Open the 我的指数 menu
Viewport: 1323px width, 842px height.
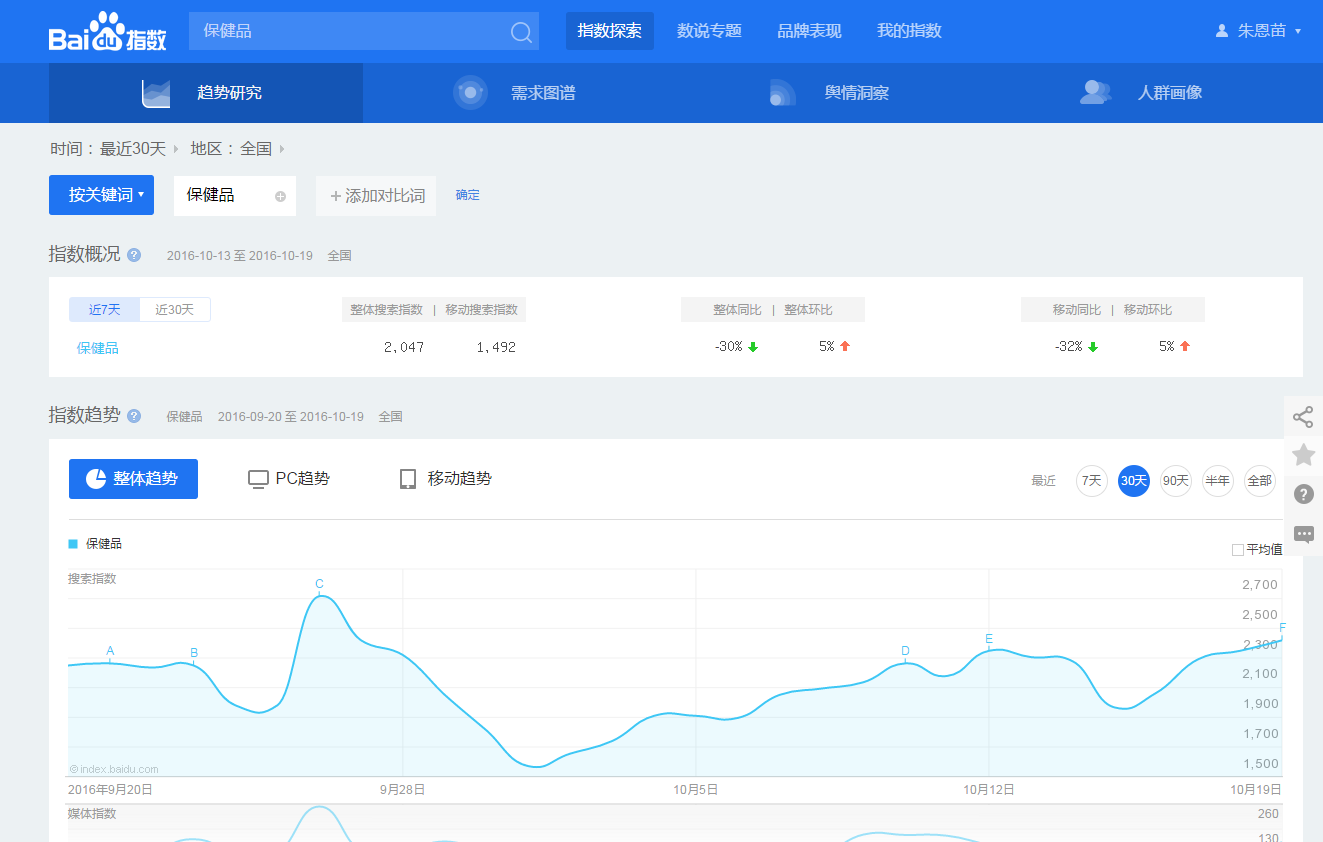click(909, 31)
